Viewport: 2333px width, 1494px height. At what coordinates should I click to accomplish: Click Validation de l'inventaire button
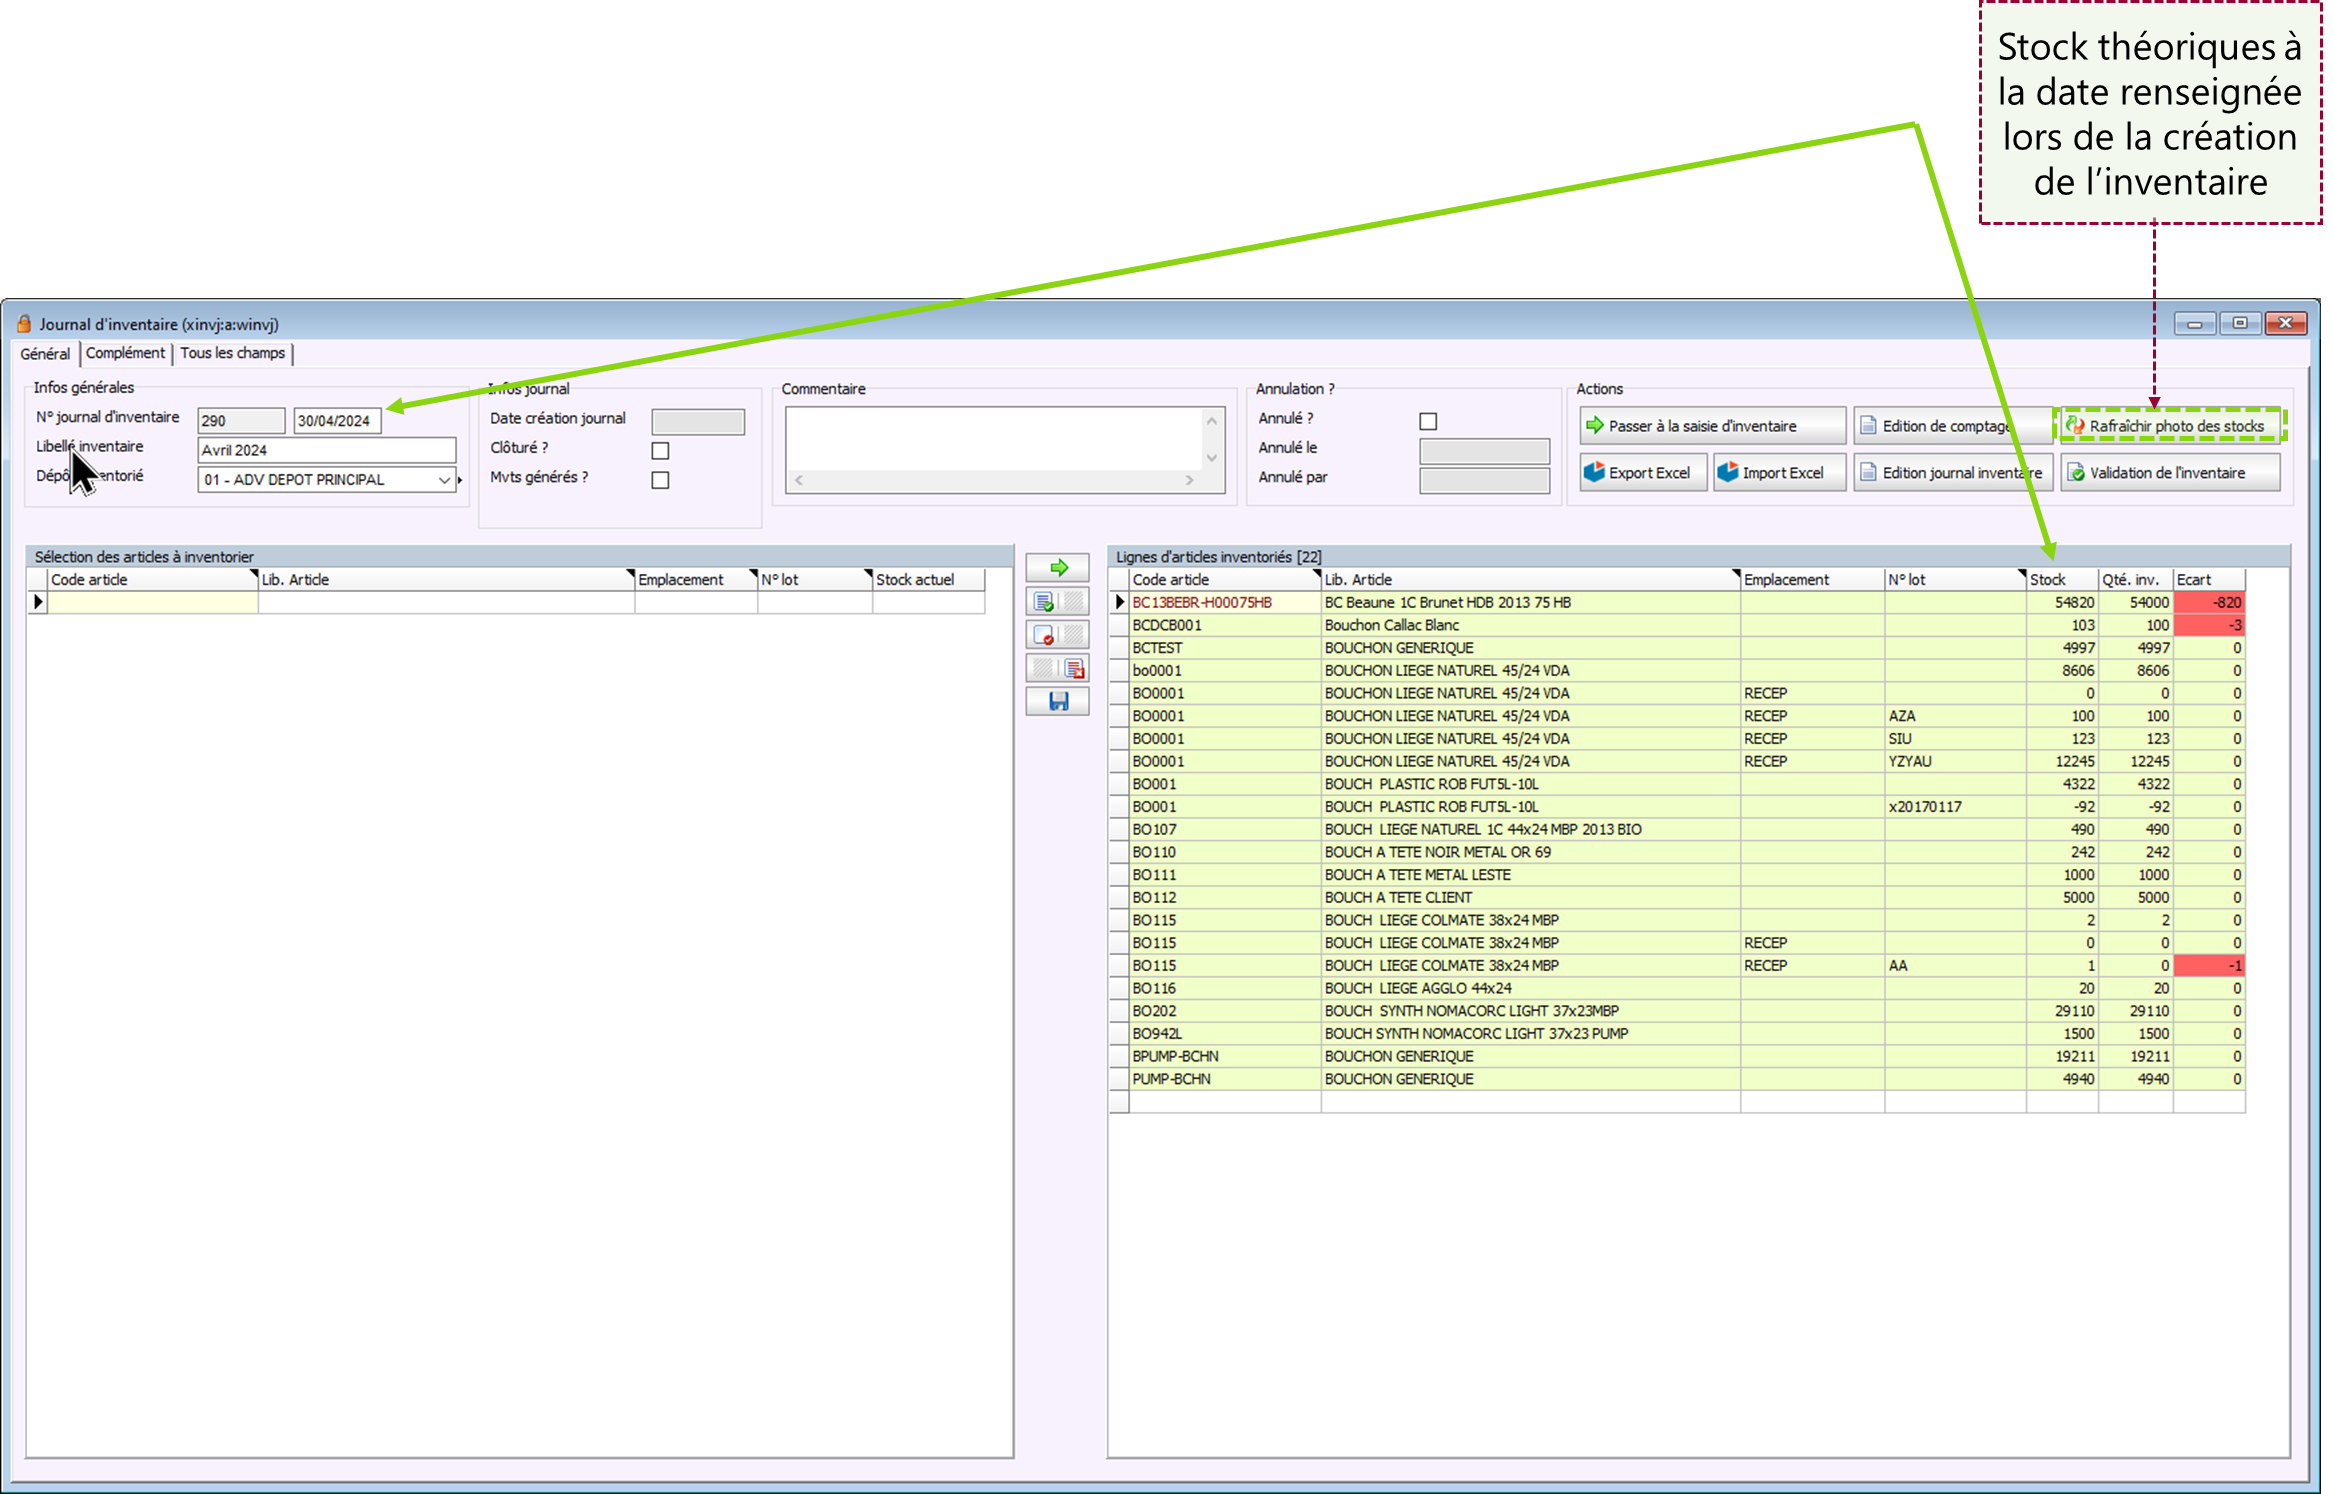[x=2169, y=473]
